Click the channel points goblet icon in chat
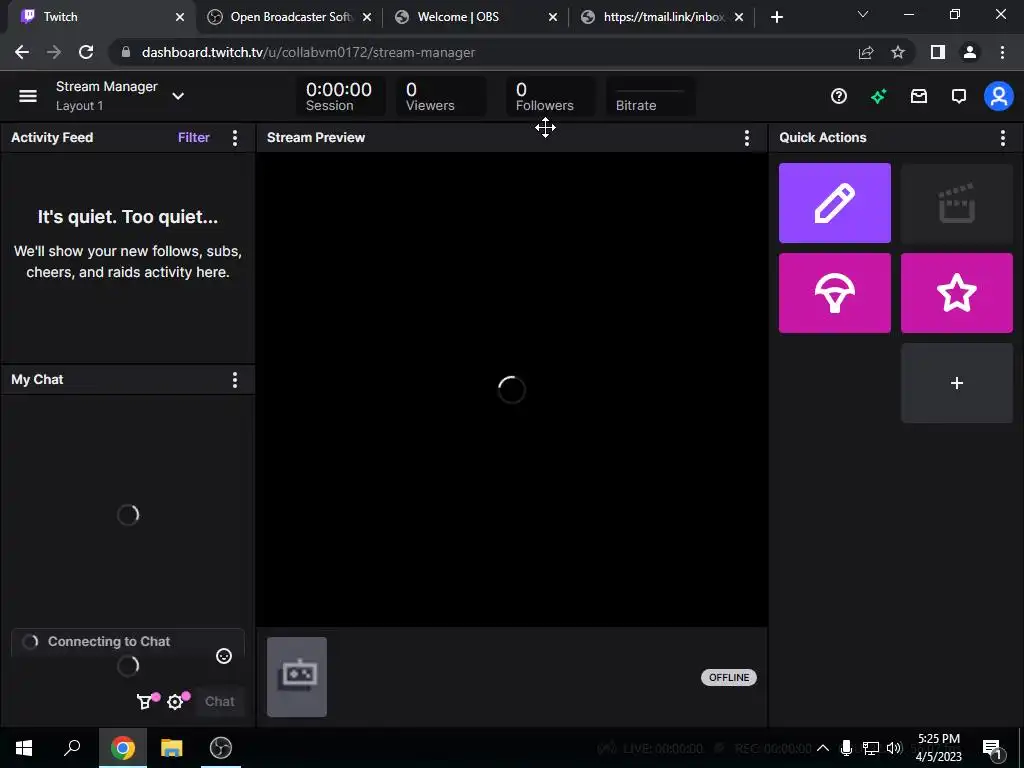 click(144, 701)
